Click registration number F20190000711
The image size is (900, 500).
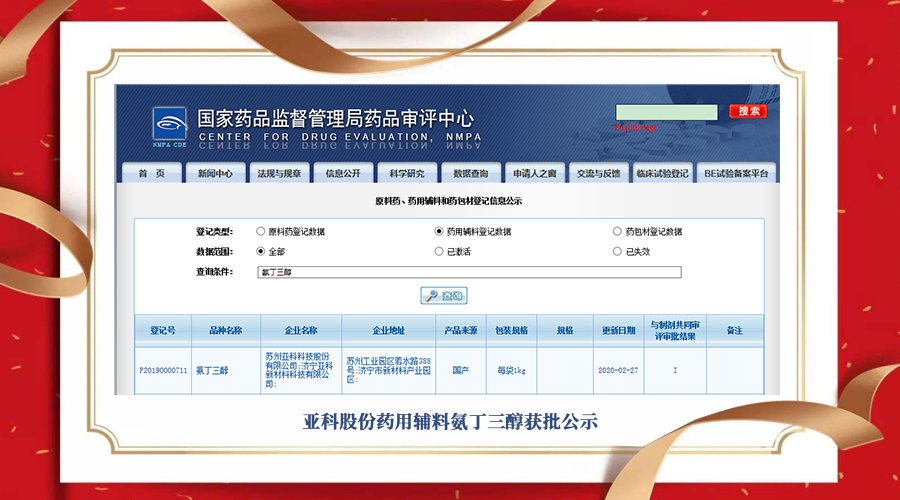coord(163,370)
